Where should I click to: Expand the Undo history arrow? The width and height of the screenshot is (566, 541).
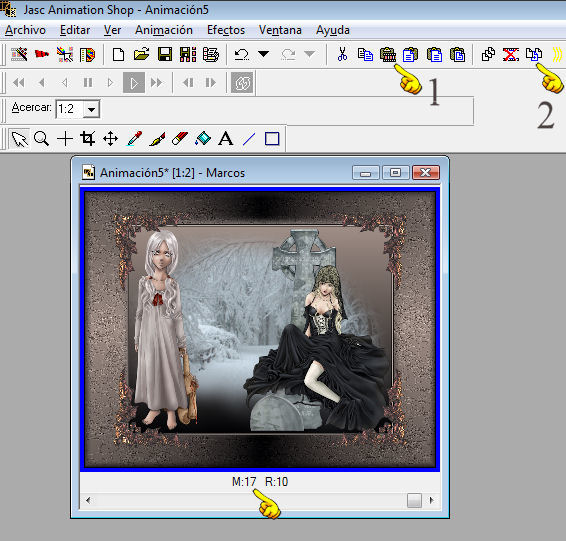pos(264,54)
